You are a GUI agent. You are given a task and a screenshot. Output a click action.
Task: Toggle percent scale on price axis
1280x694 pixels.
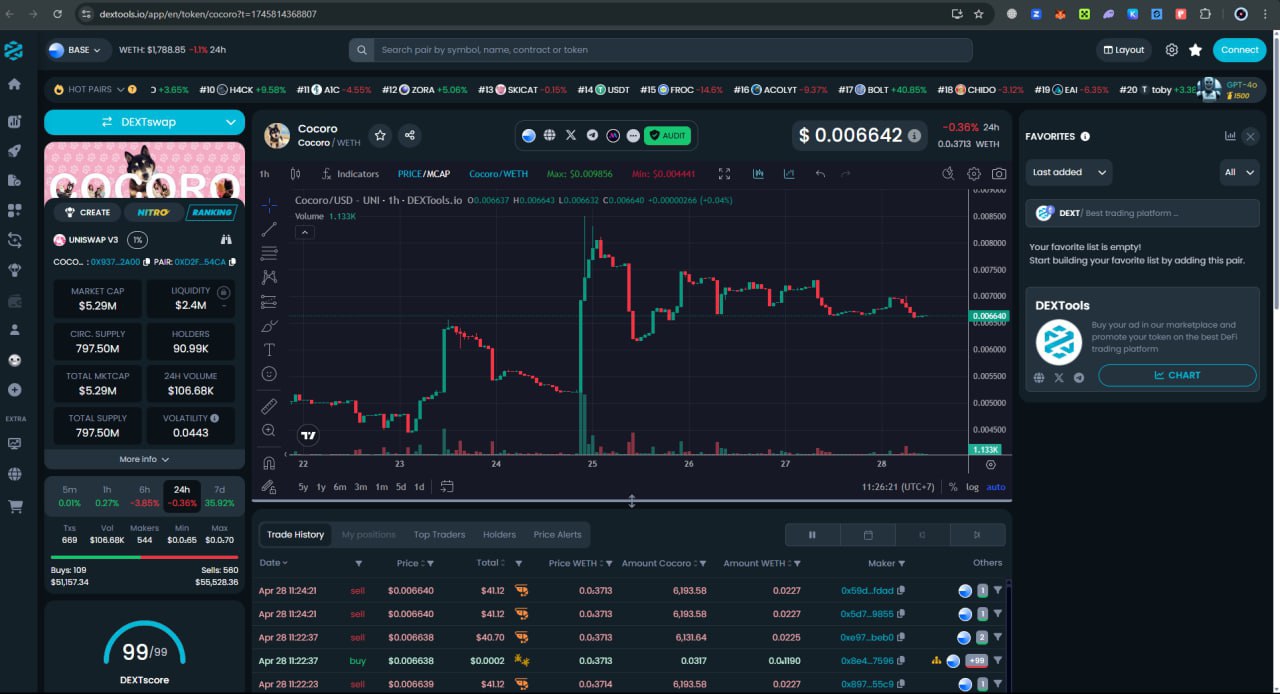(x=953, y=487)
